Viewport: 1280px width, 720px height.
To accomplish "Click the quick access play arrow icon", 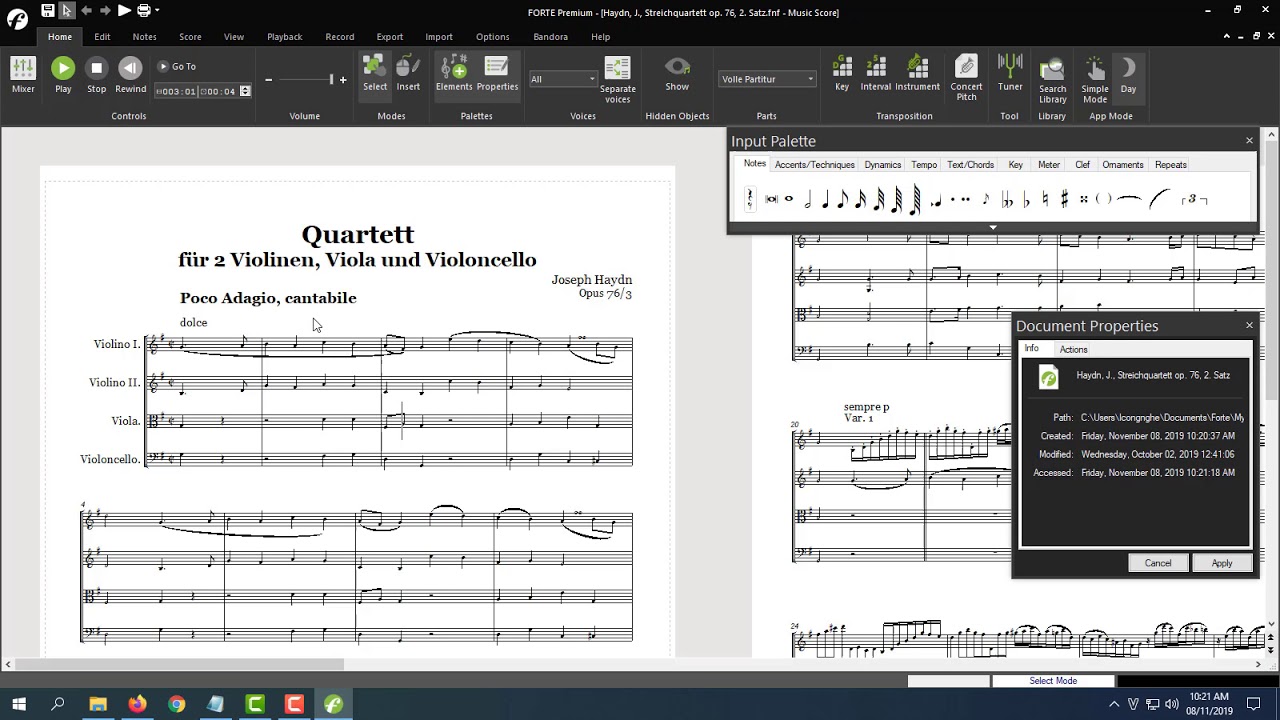I will click(x=124, y=10).
